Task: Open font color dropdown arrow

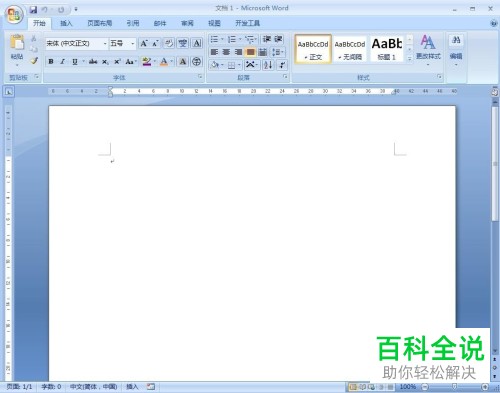Action: (171, 62)
